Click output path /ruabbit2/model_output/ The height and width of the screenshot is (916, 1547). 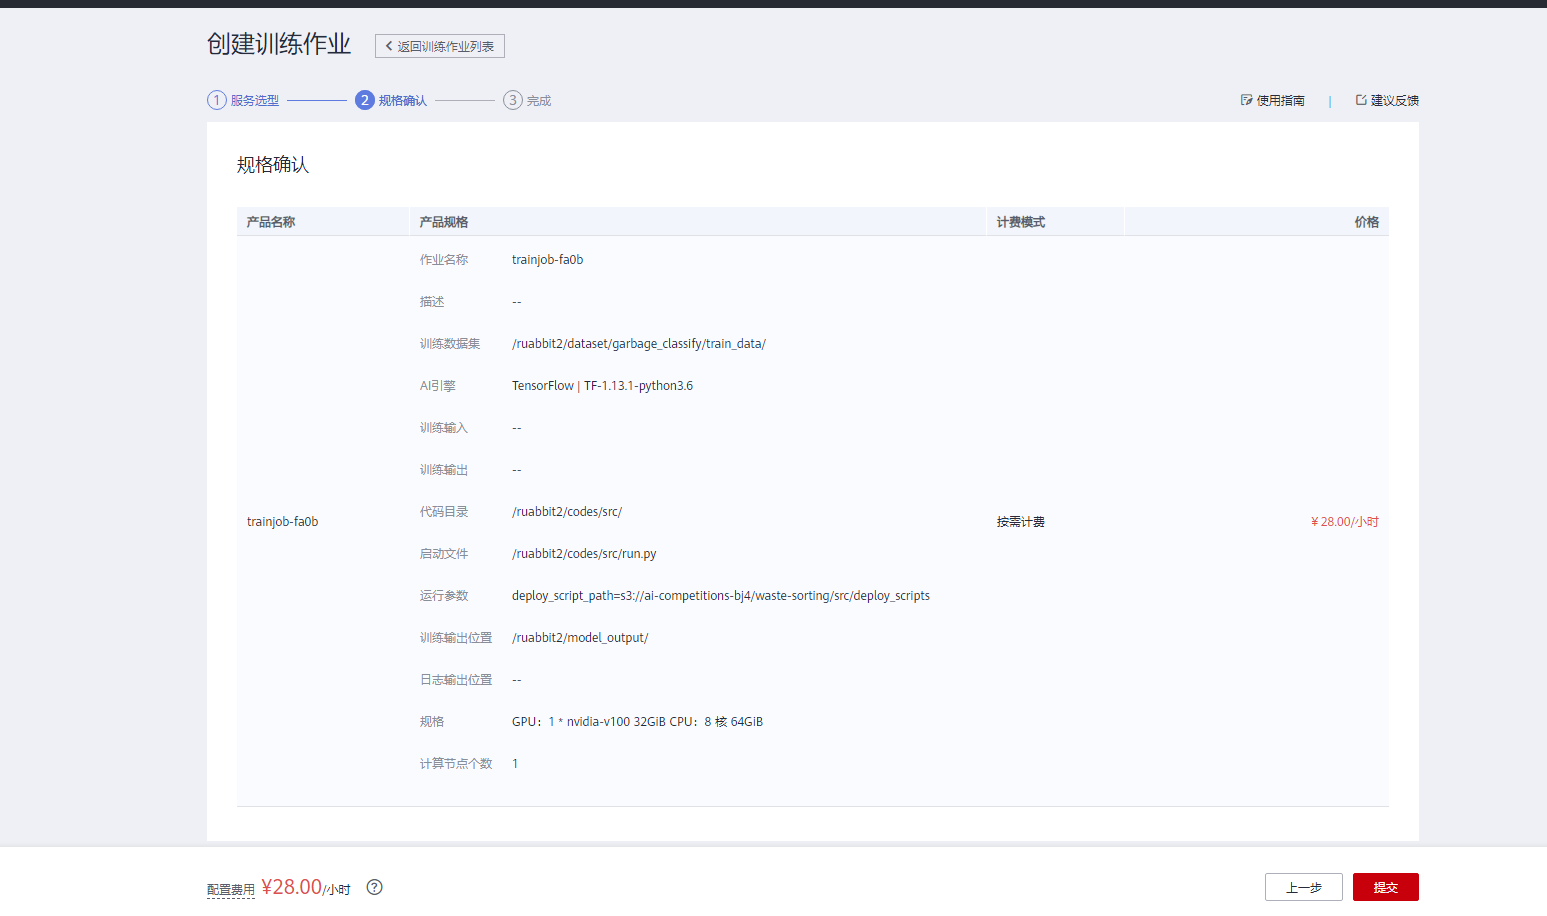[x=580, y=638]
